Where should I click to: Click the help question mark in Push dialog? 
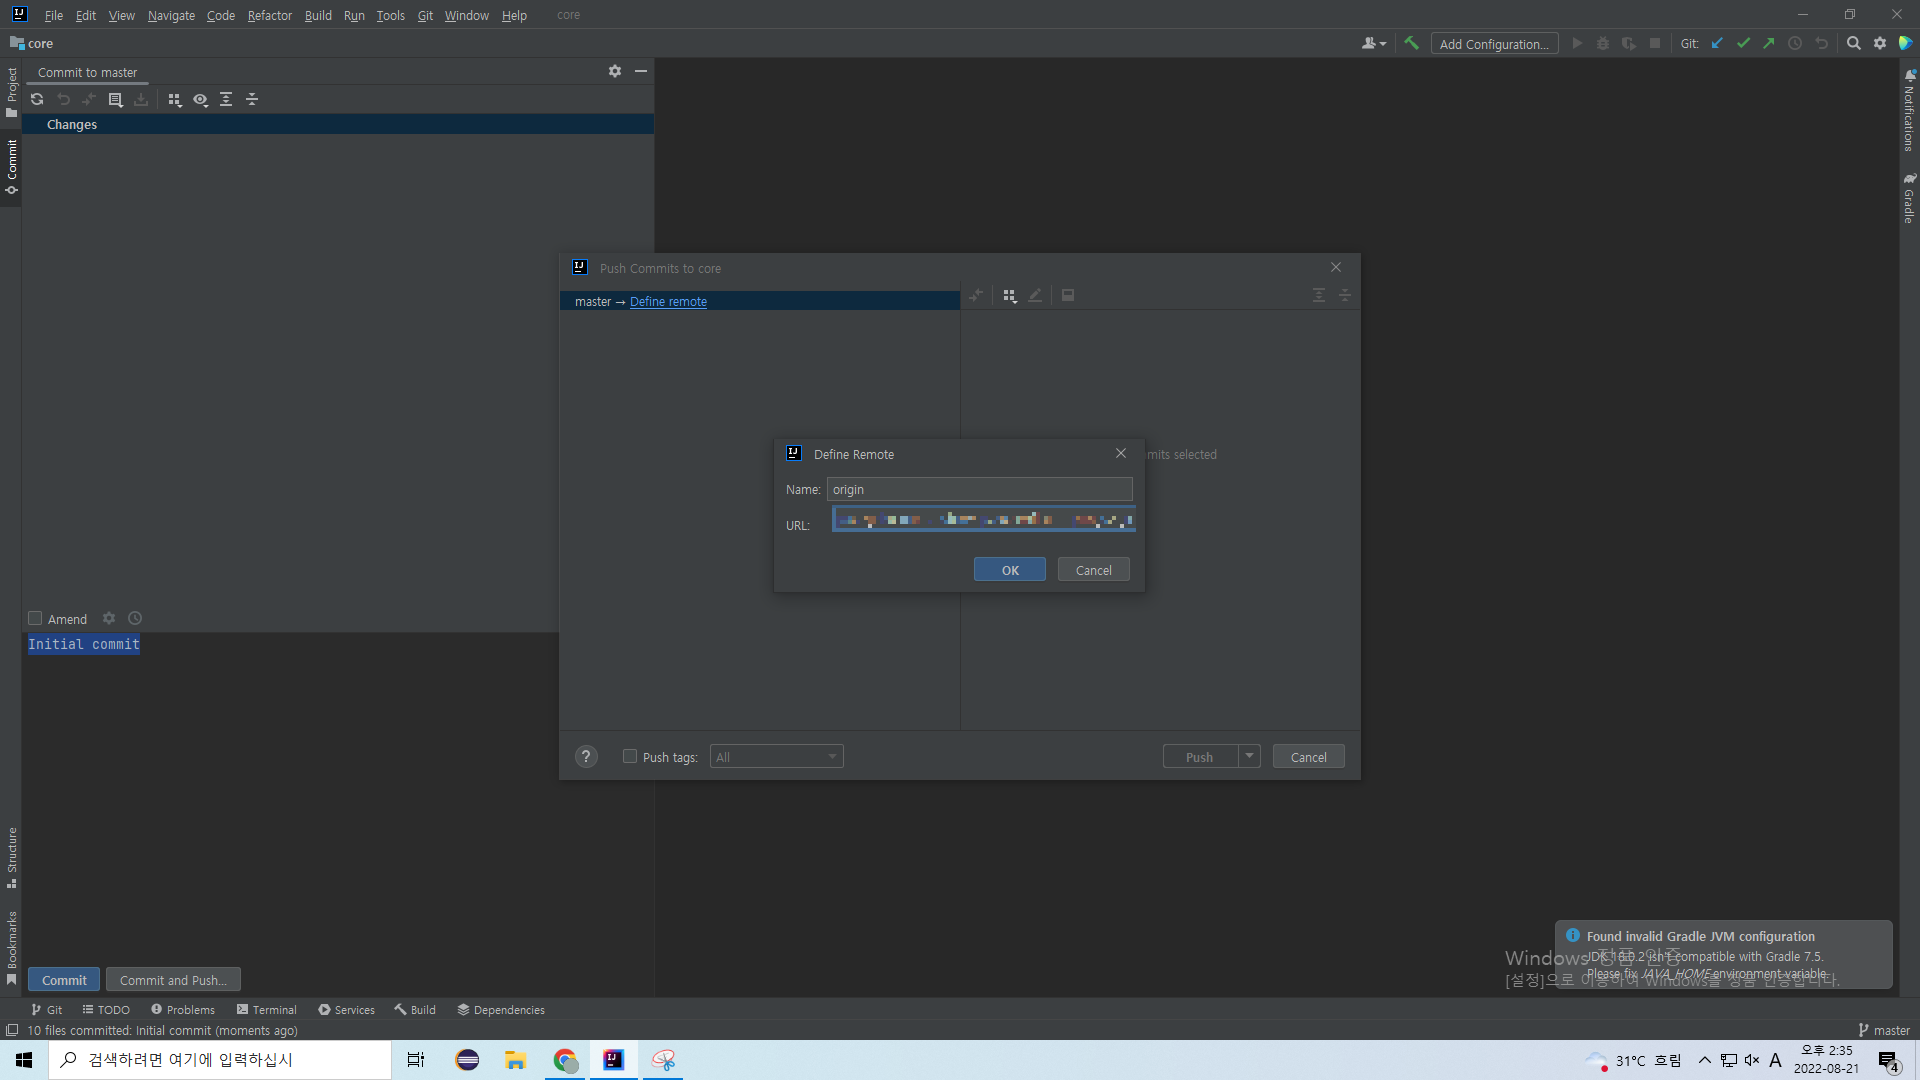coord(586,757)
